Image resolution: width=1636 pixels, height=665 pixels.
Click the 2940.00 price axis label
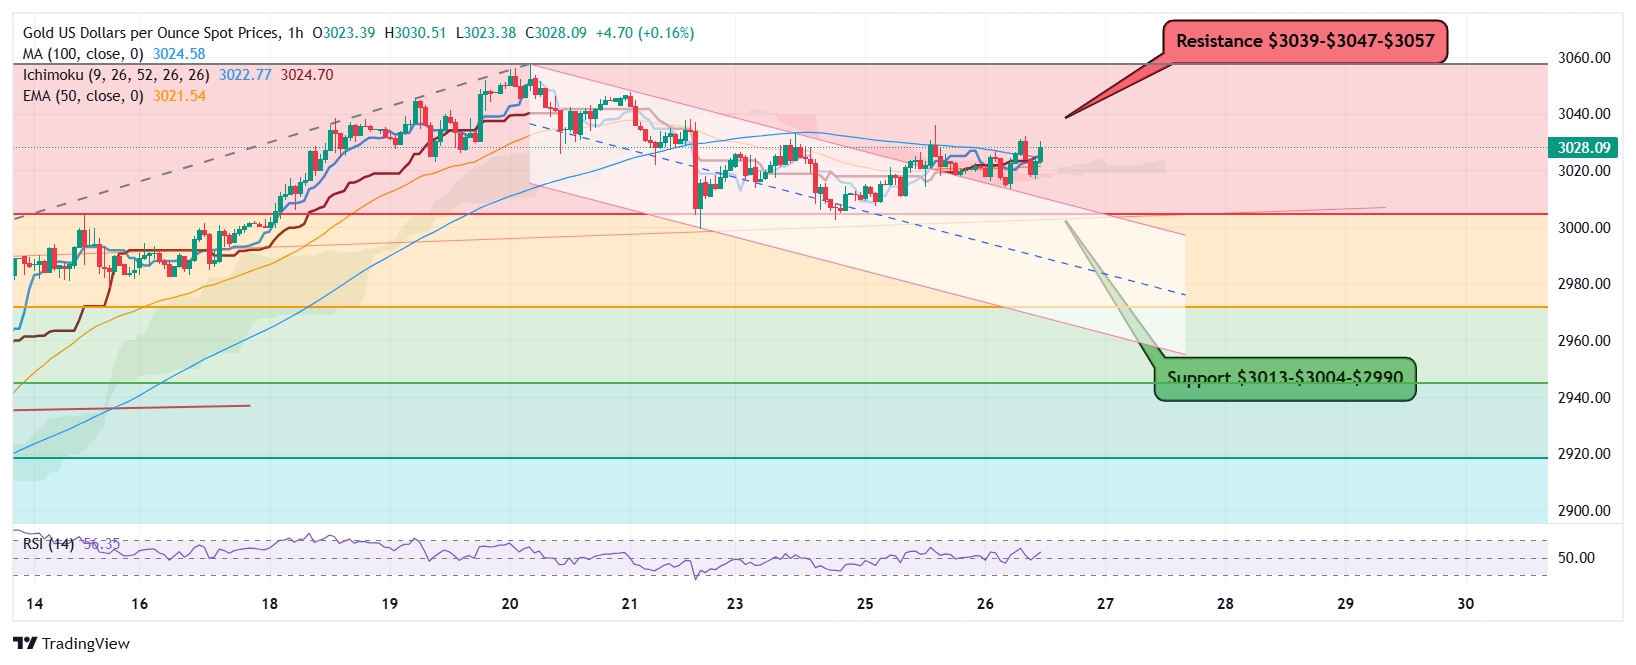1584,398
